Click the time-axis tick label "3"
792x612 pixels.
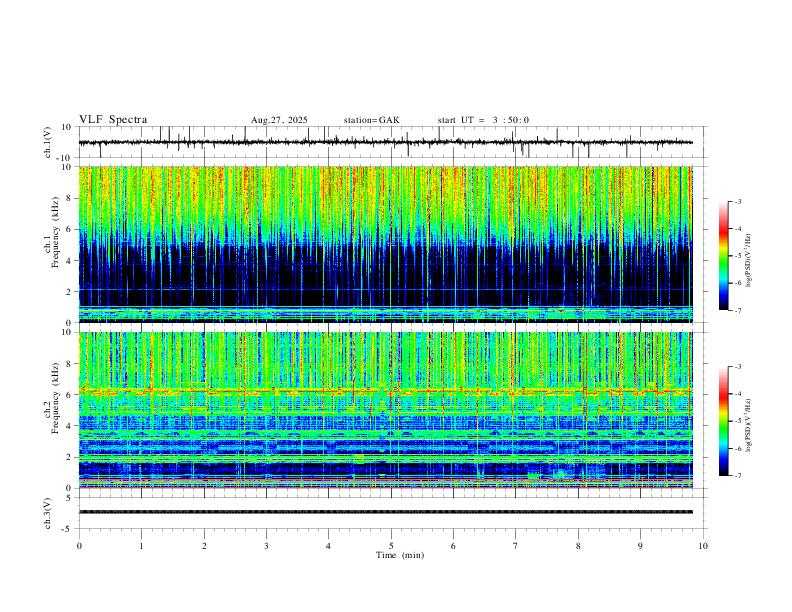coord(266,546)
